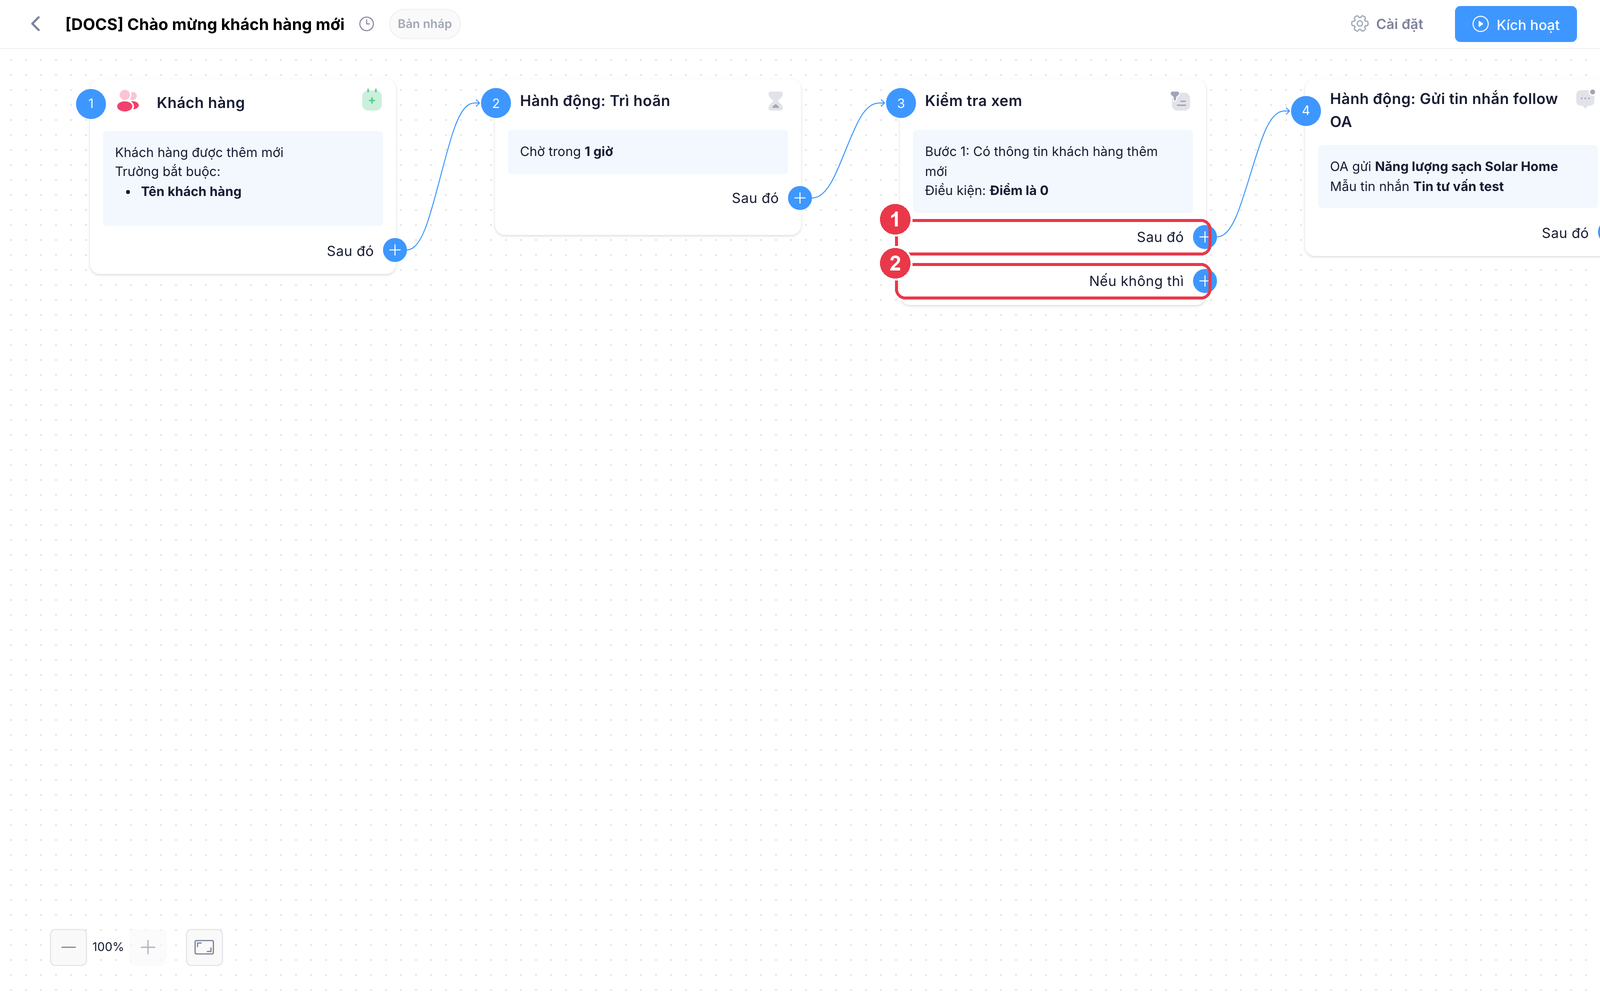This screenshot has height=1000, width=1600.
Task: Zoom in with plus button
Action: pyautogui.click(x=148, y=947)
